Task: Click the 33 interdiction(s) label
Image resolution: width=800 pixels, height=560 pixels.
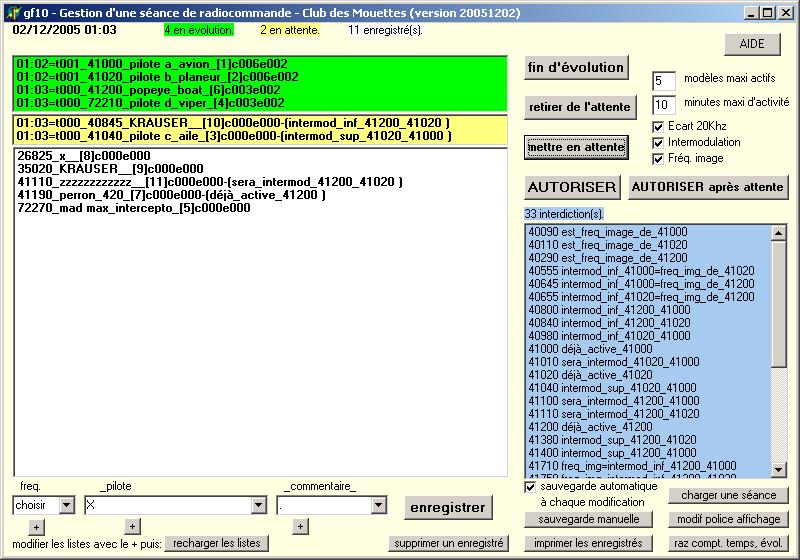Action: click(564, 214)
